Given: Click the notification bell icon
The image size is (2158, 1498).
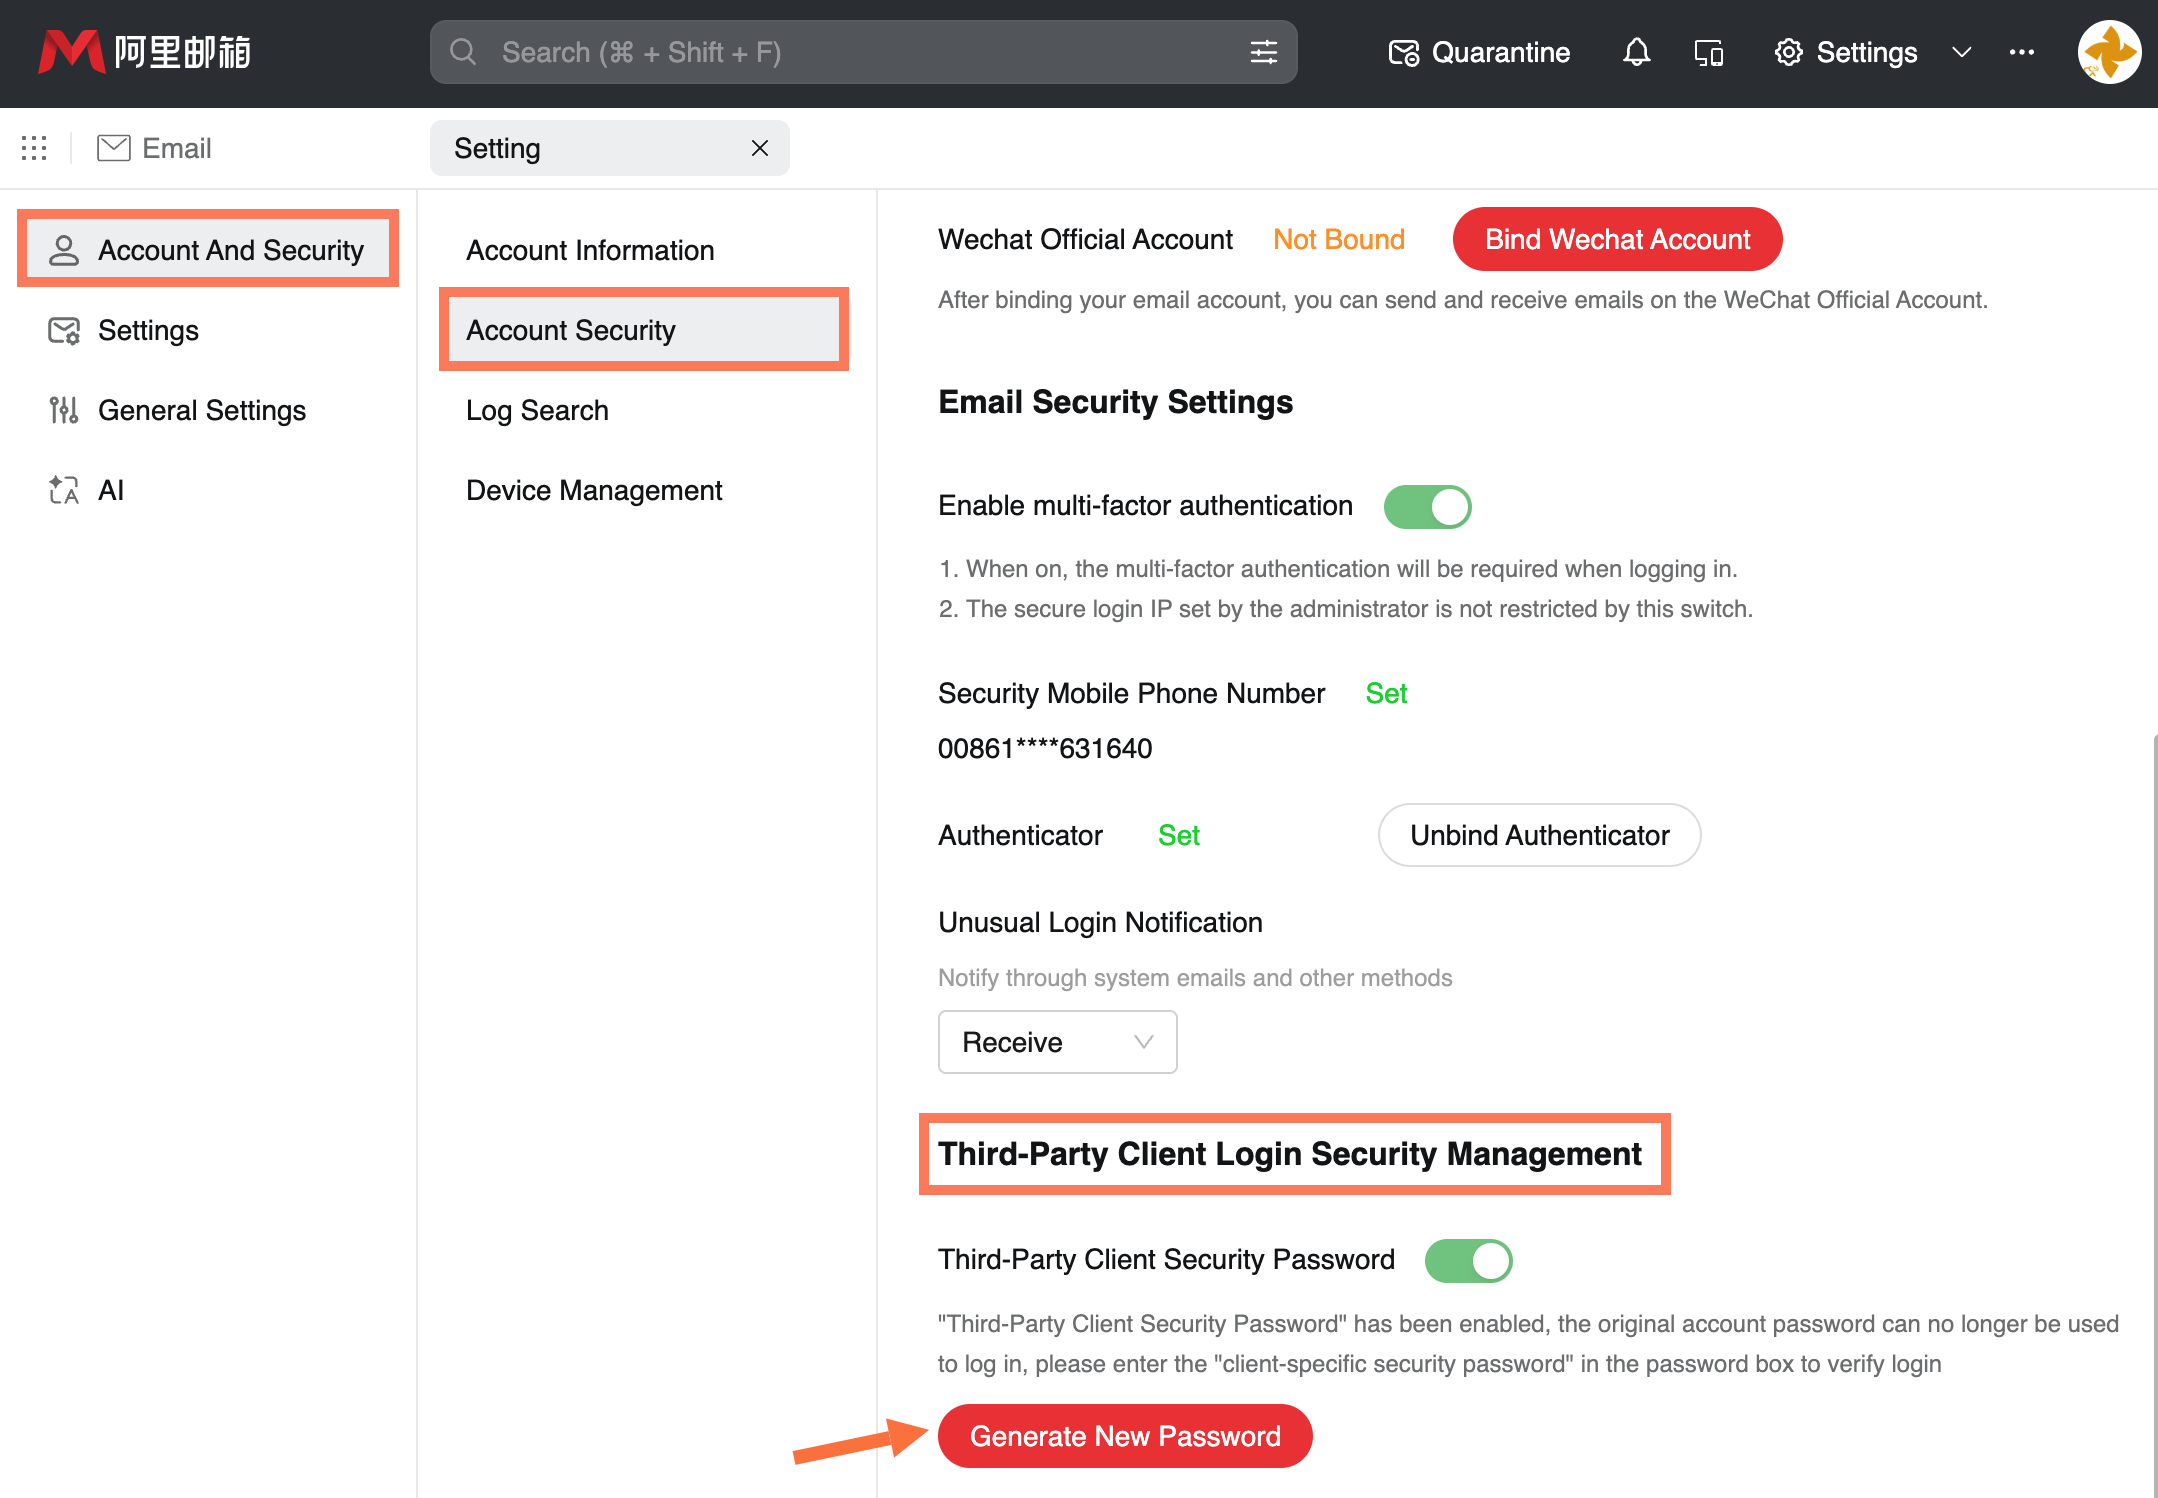Looking at the screenshot, I should pyautogui.click(x=1635, y=52).
